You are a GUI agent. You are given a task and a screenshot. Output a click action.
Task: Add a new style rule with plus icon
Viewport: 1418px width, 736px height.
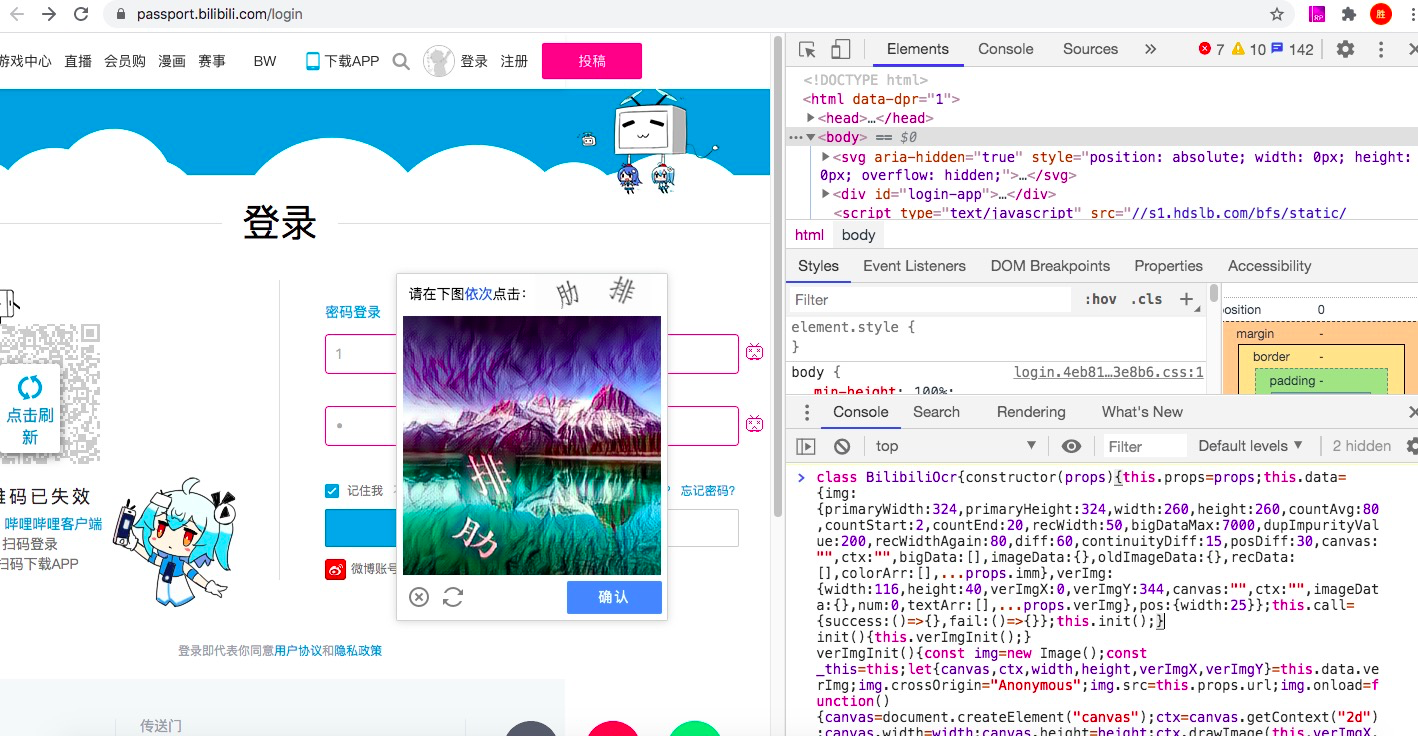[x=1187, y=299]
